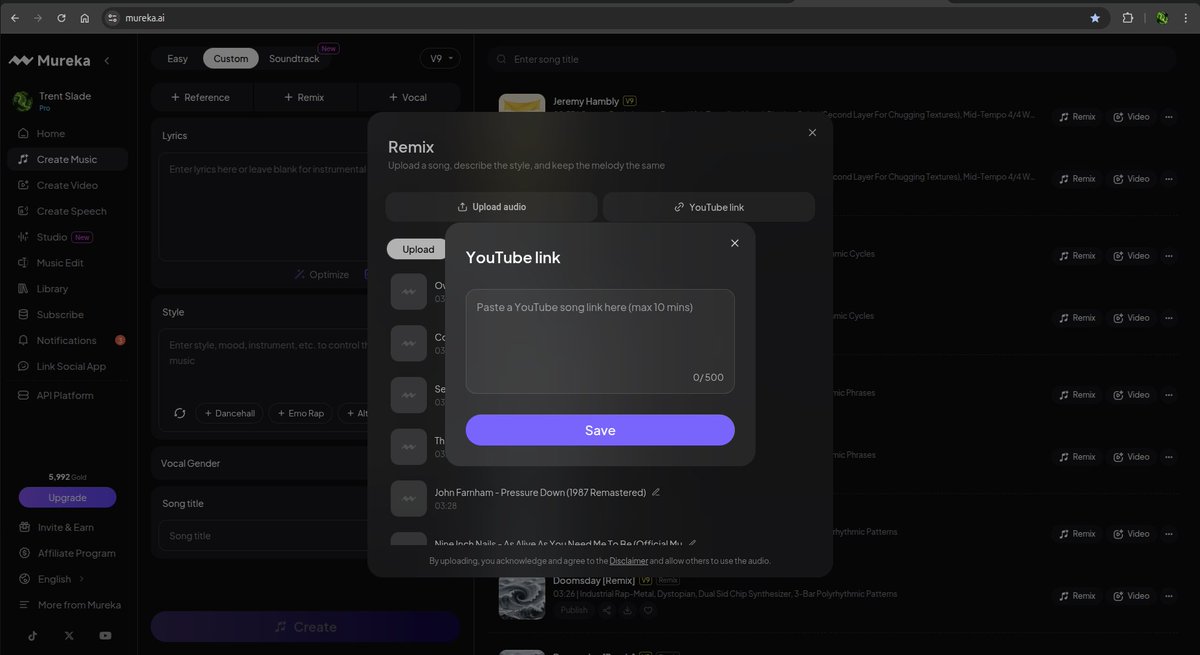Click the heart icon under Doomsday [Remix]

pos(648,610)
